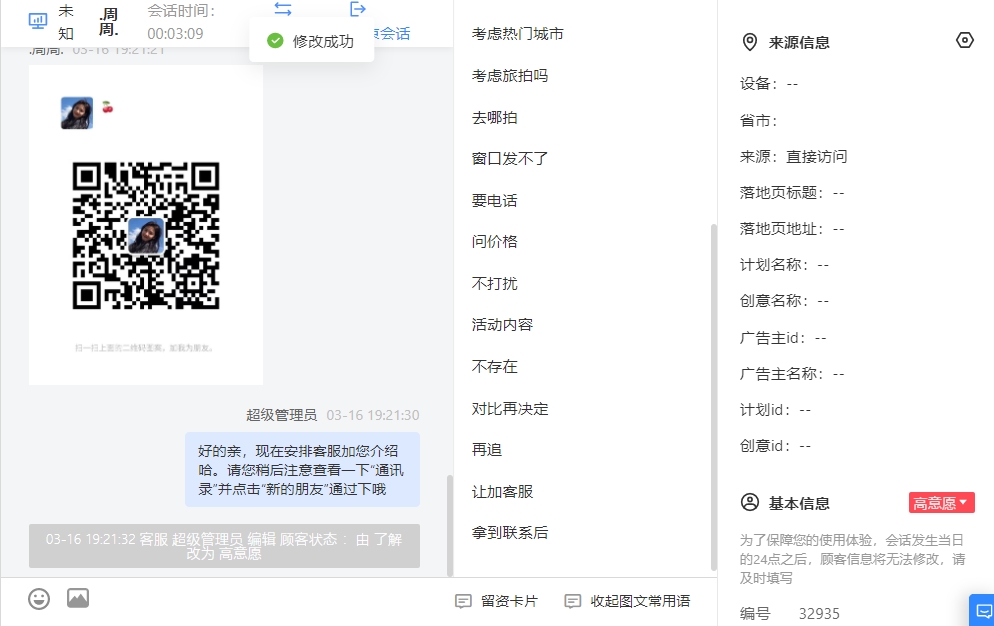Click the 广告主id field row
994x626 pixels.
pos(783,338)
